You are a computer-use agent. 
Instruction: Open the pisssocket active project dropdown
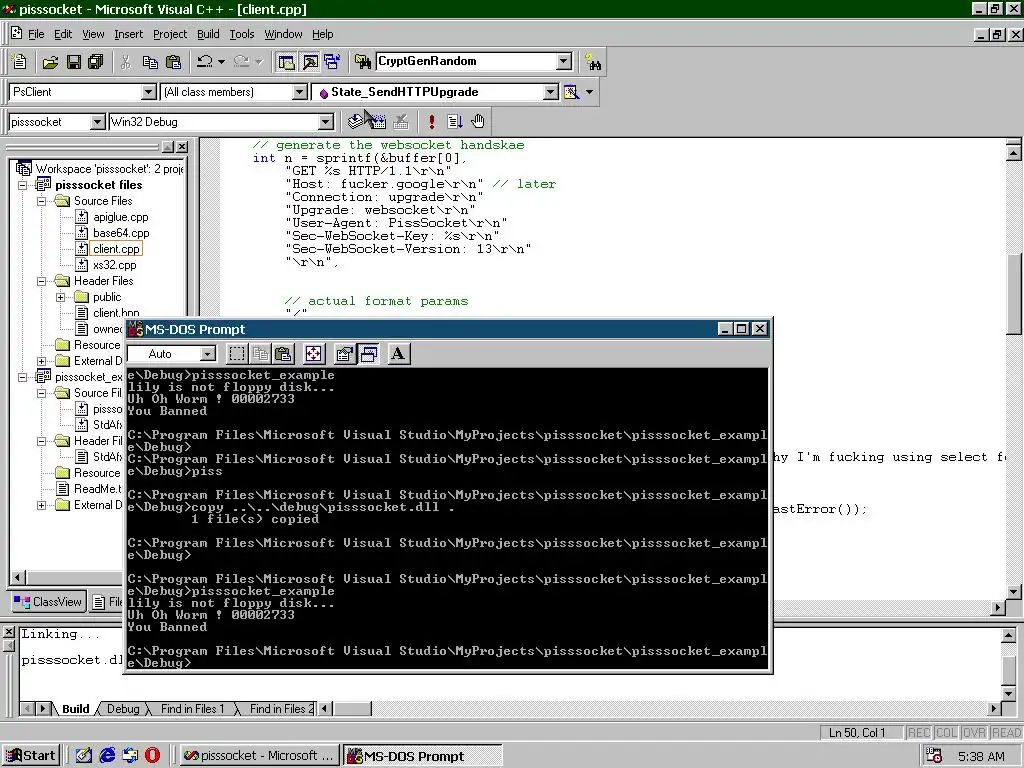coord(97,122)
